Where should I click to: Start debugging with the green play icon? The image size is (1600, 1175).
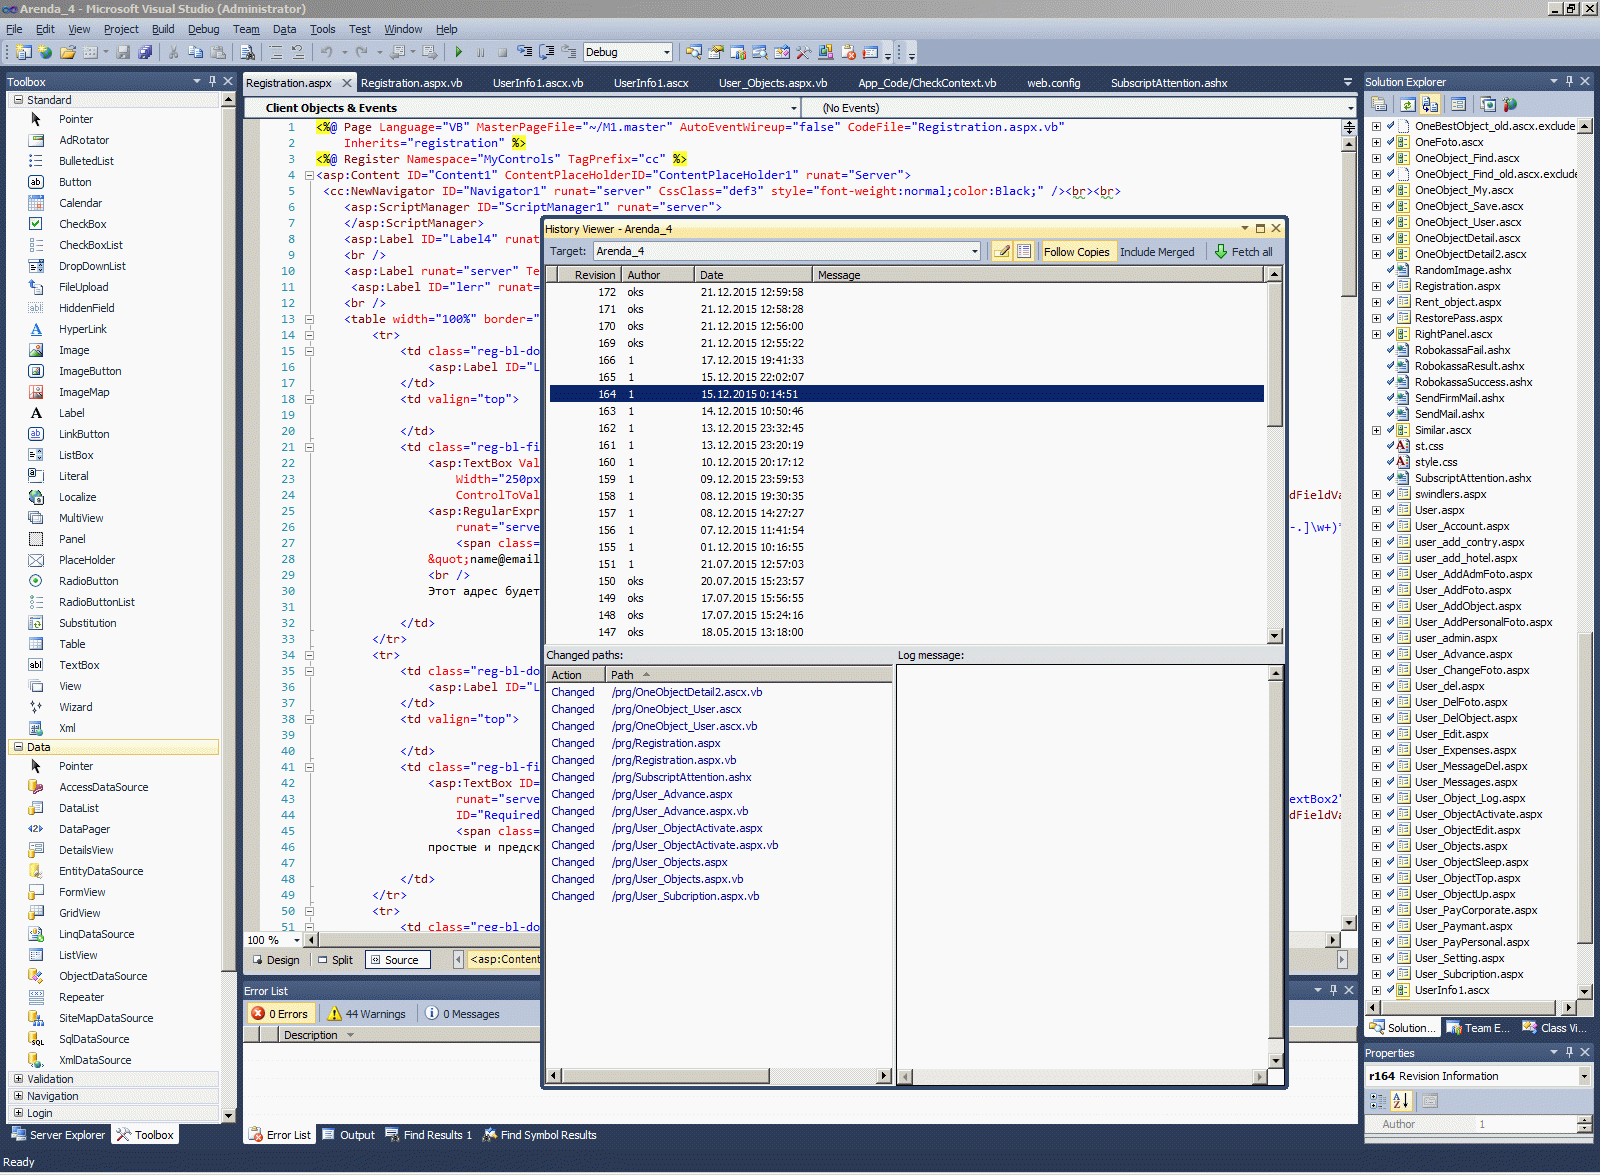pyautogui.click(x=458, y=52)
